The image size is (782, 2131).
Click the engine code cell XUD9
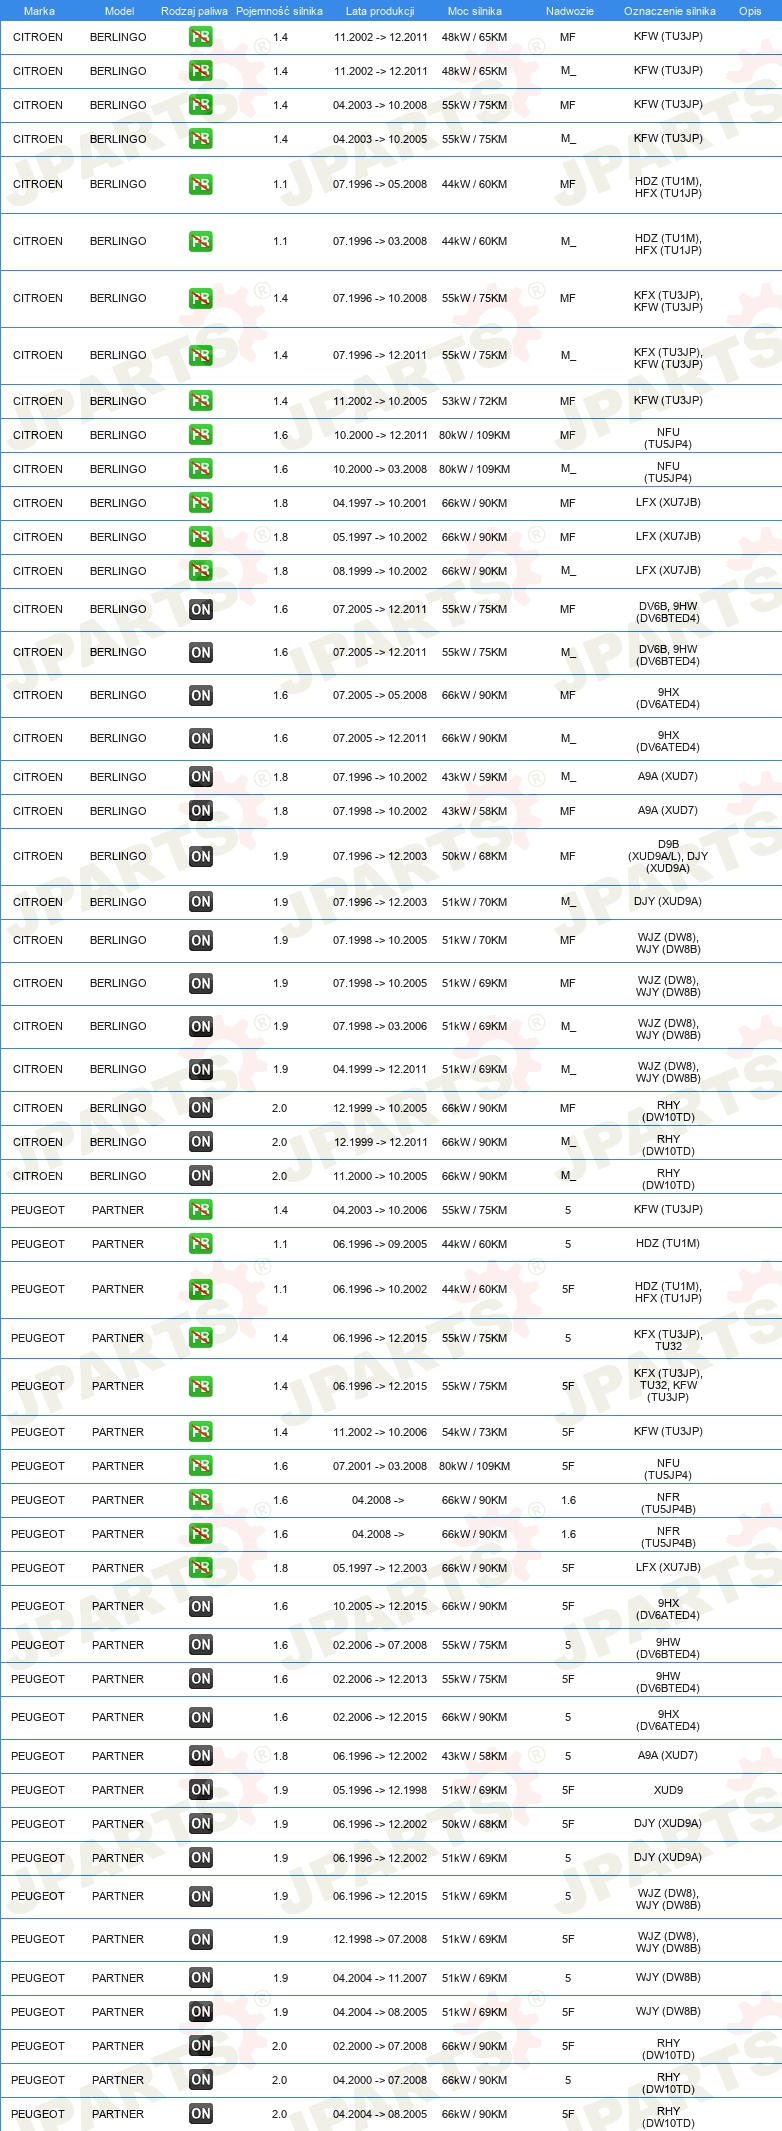point(668,1790)
